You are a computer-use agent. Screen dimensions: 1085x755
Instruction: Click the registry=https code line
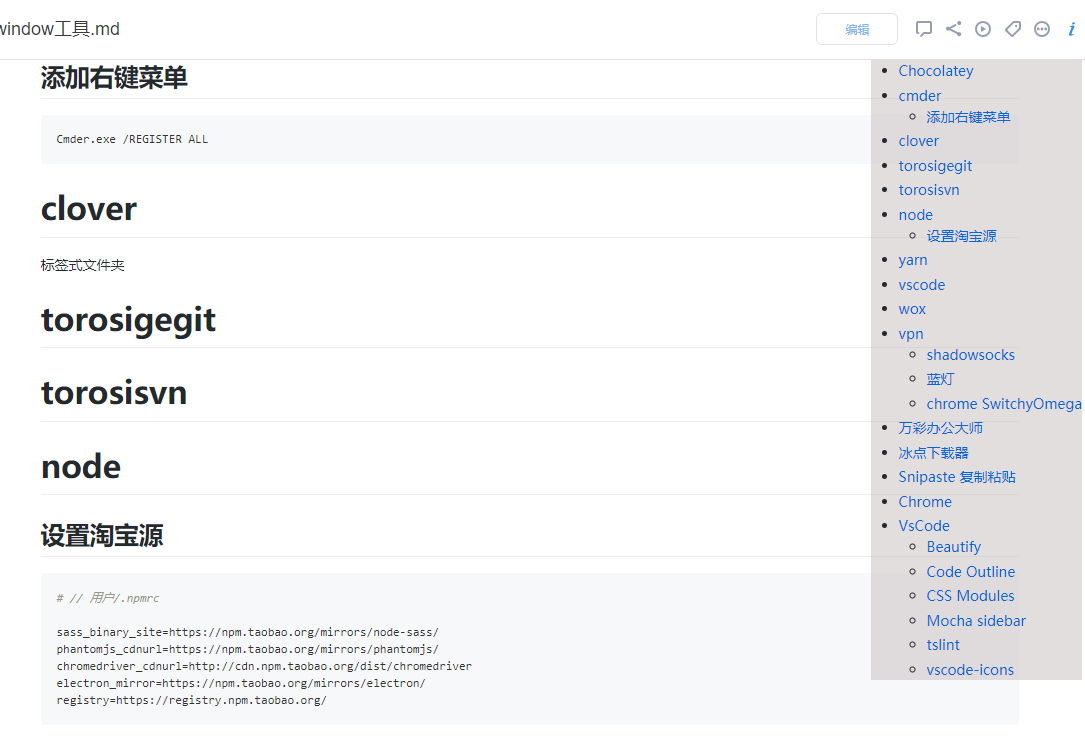(x=192, y=700)
